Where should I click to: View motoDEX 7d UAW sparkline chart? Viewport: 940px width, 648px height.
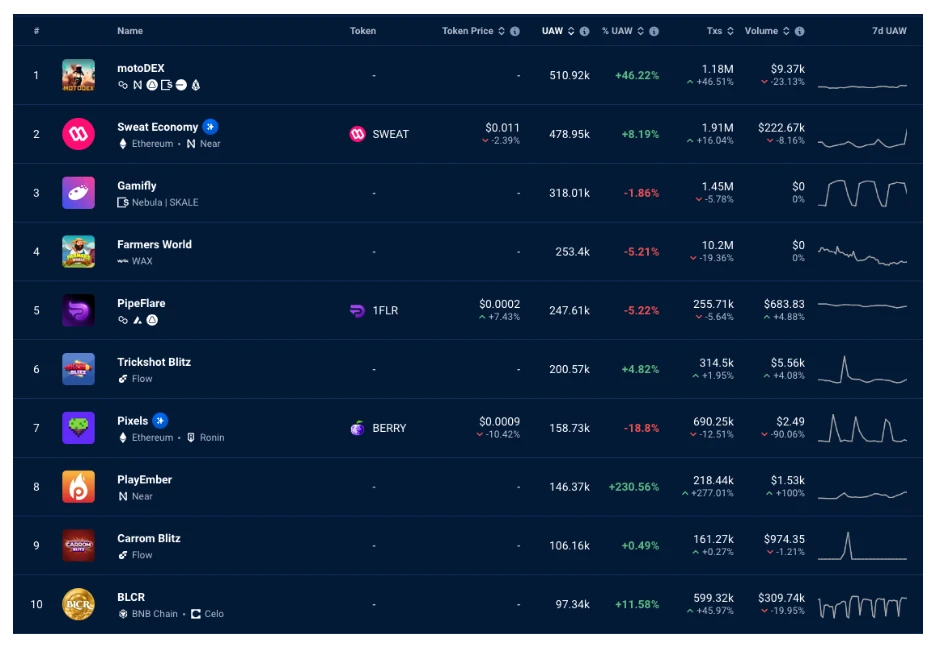pos(863,86)
